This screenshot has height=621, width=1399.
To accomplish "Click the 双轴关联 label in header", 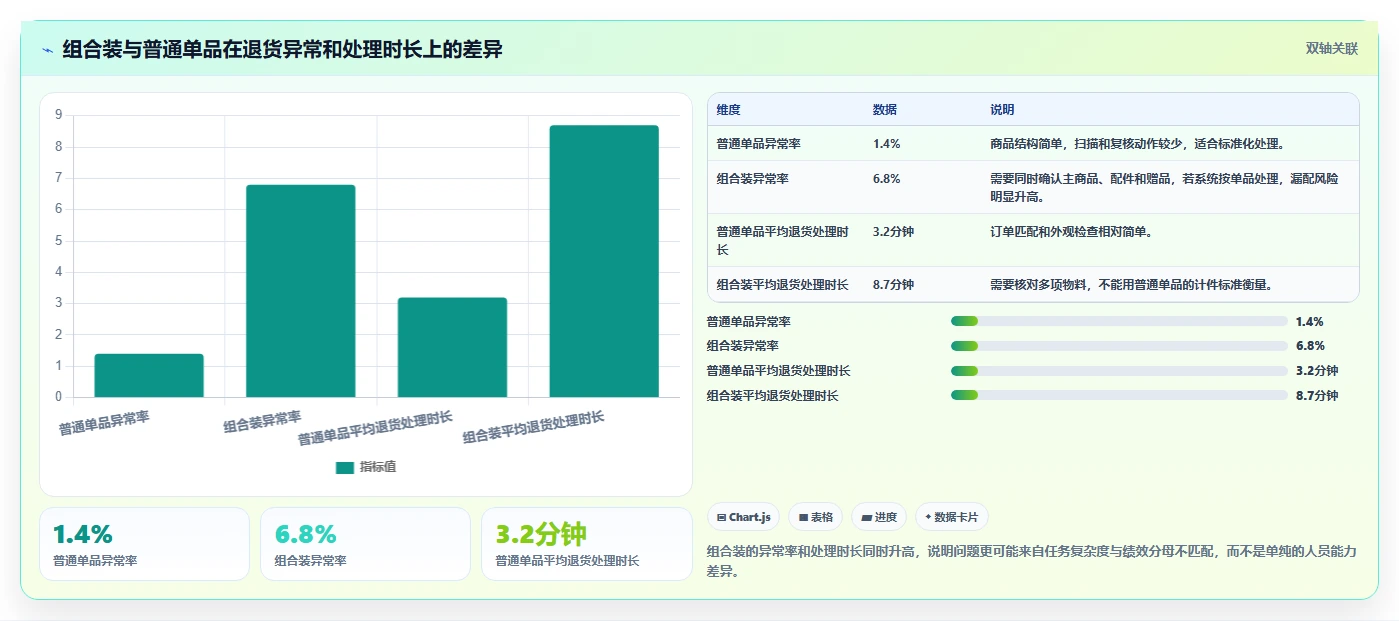I will coord(1331,48).
